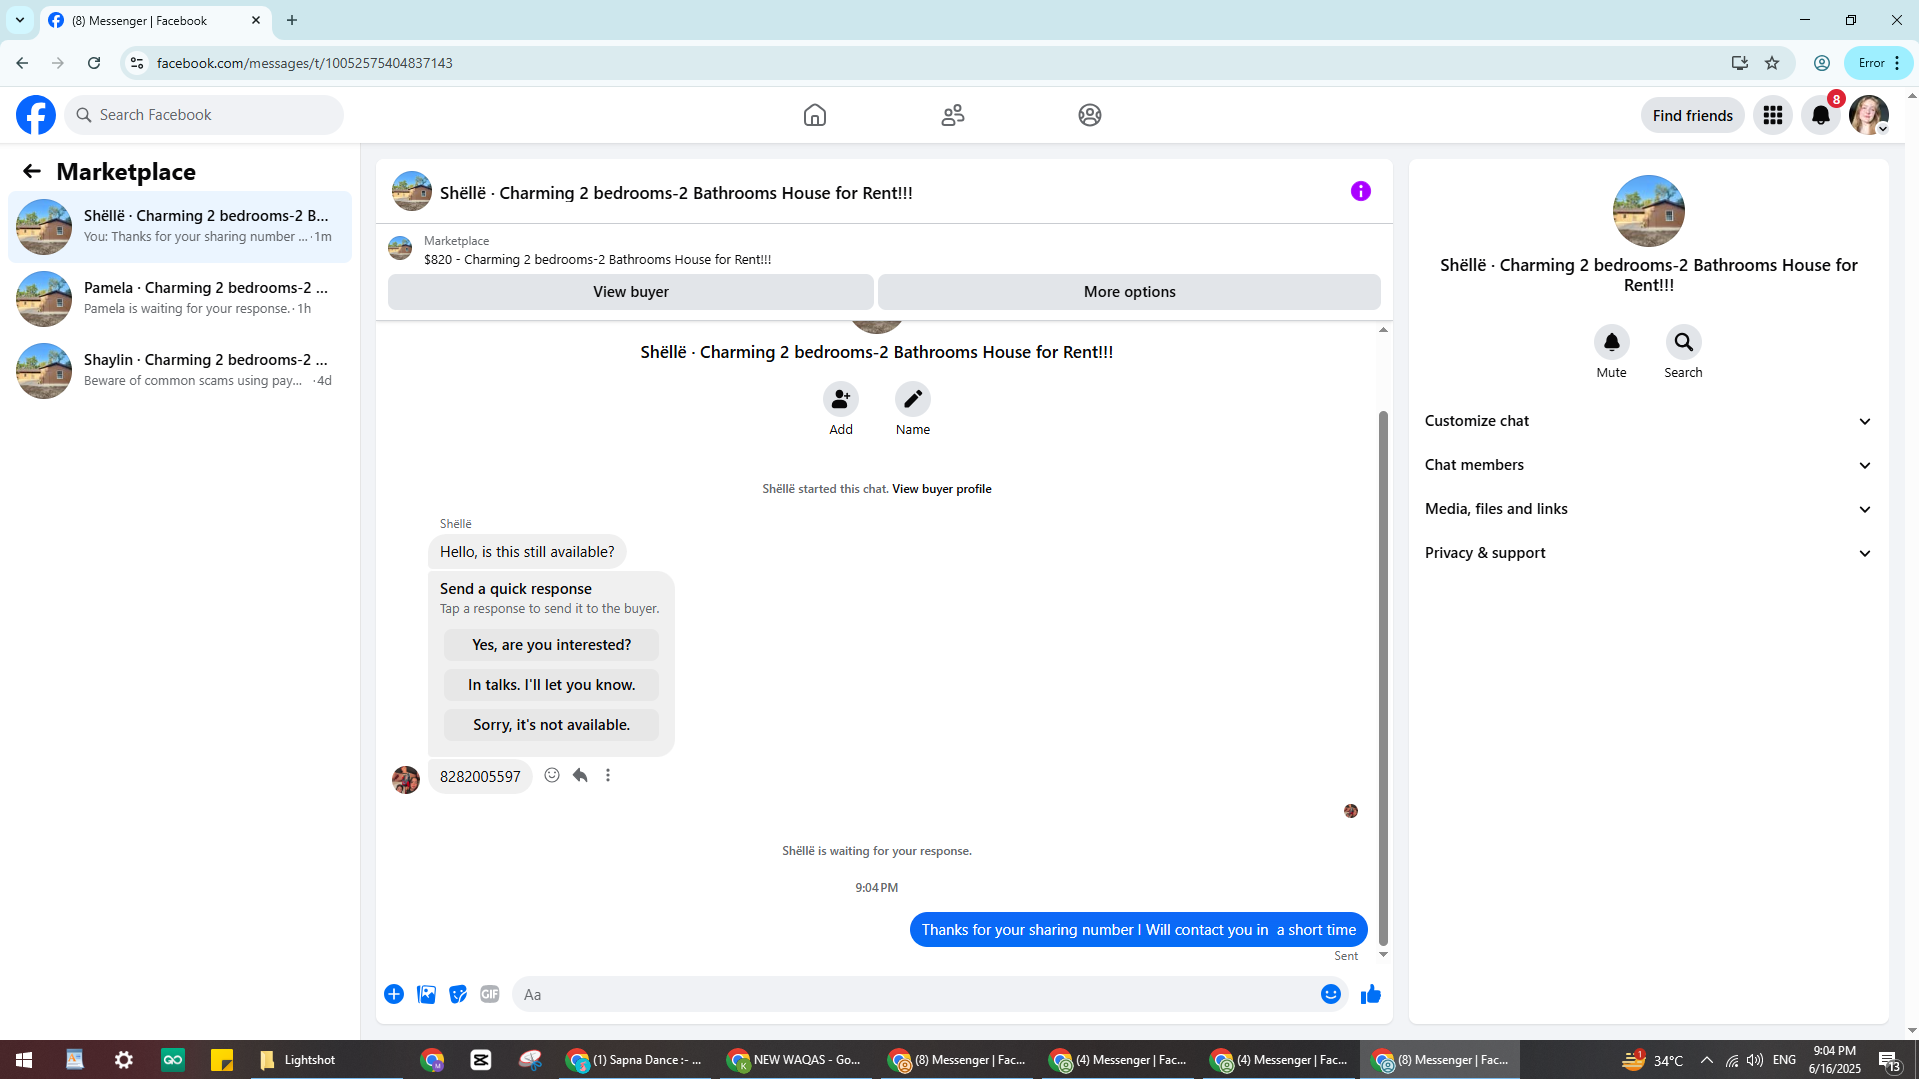Reload the page
Screen dimensions: 1919x1079
[94, 63]
